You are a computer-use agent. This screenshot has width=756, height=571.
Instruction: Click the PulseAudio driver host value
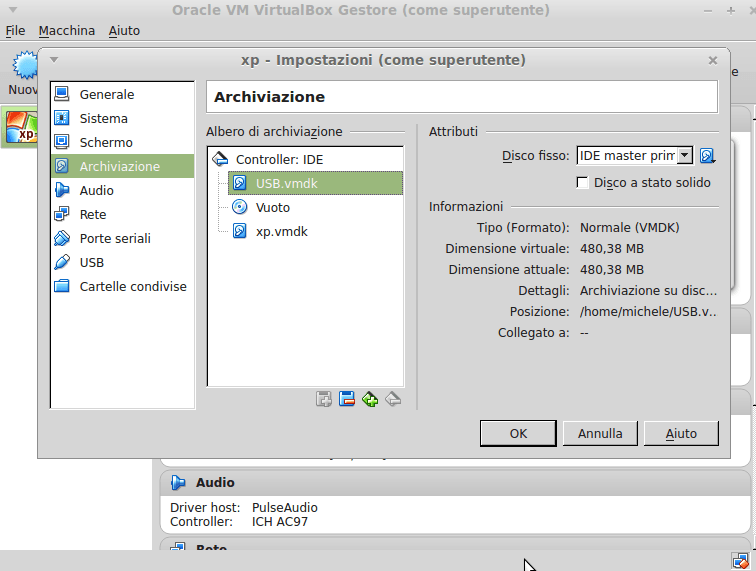[x=284, y=508]
